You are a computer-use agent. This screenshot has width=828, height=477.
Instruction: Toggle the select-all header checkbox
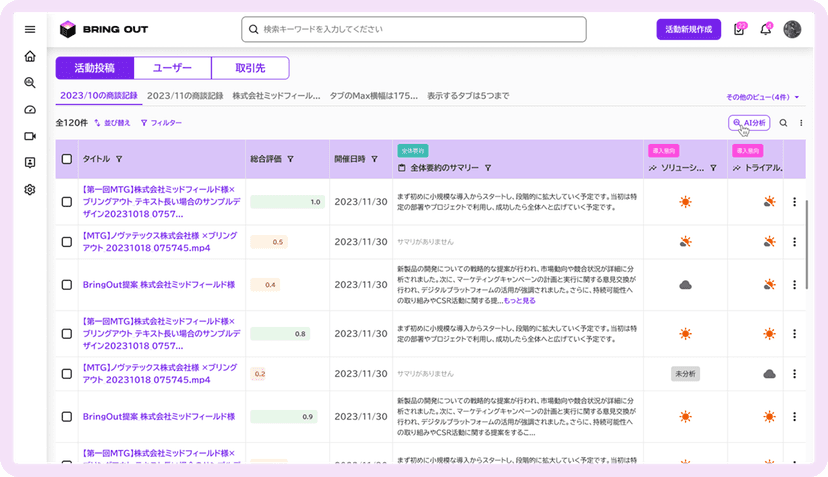[x=67, y=159]
